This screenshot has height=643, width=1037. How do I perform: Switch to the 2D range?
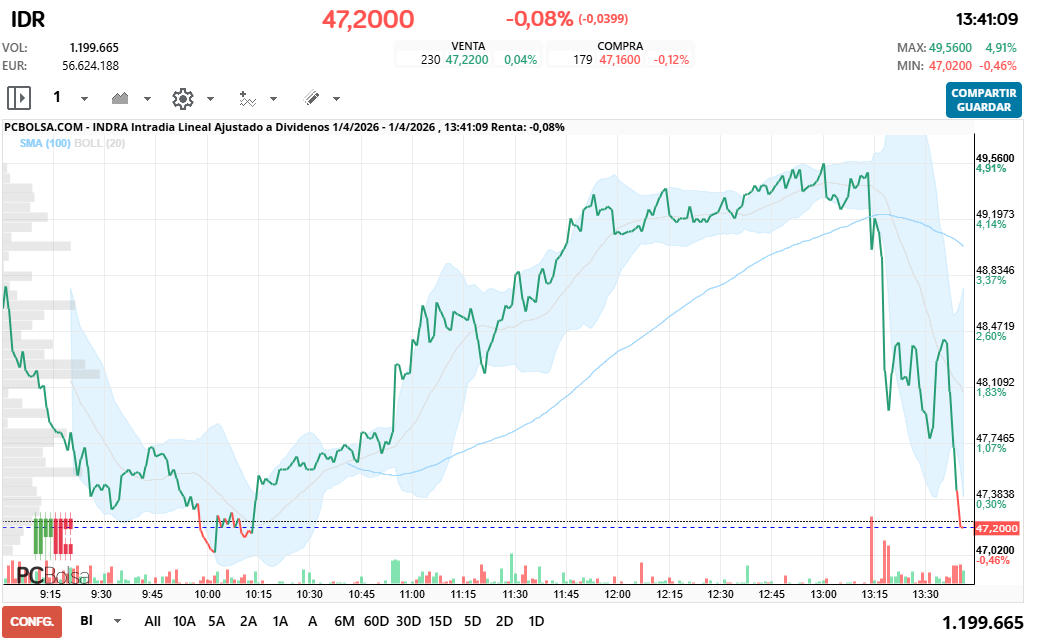[504, 621]
